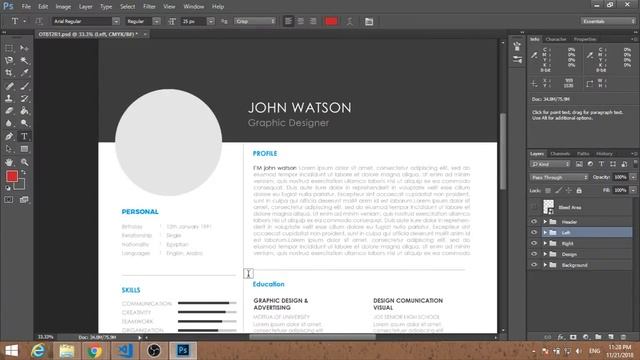The image size is (640, 360).
Task: Select the Brush tool
Action: 24,86
